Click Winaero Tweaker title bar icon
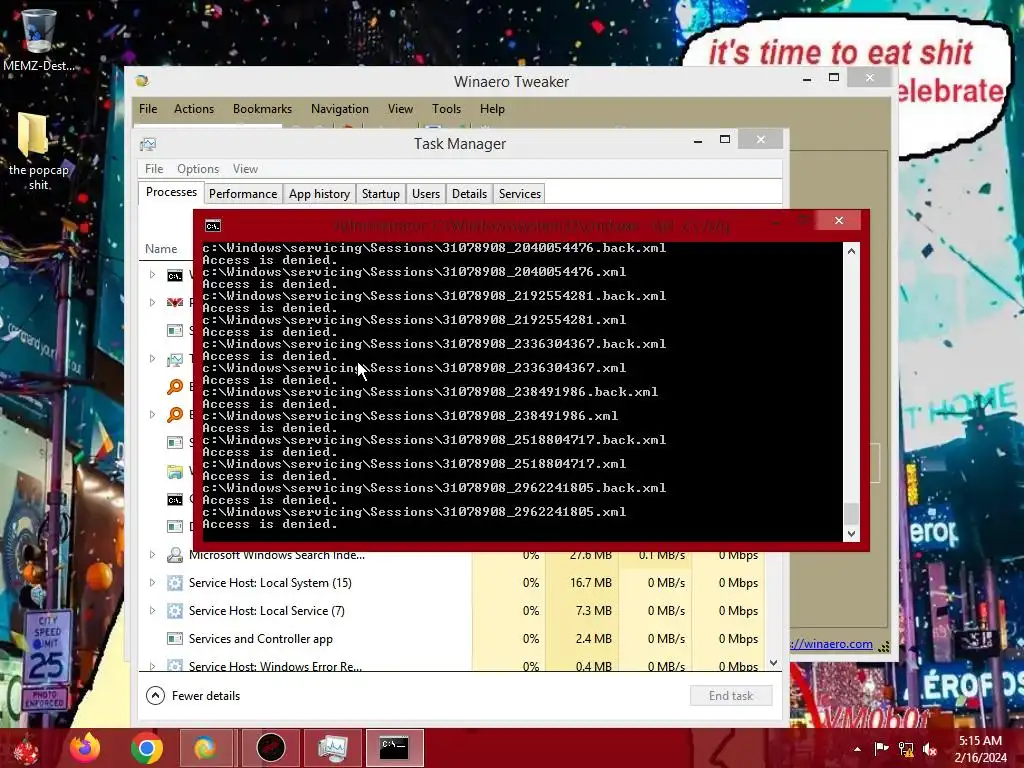This screenshot has width=1024, height=768. pyautogui.click(x=142, y=81)
